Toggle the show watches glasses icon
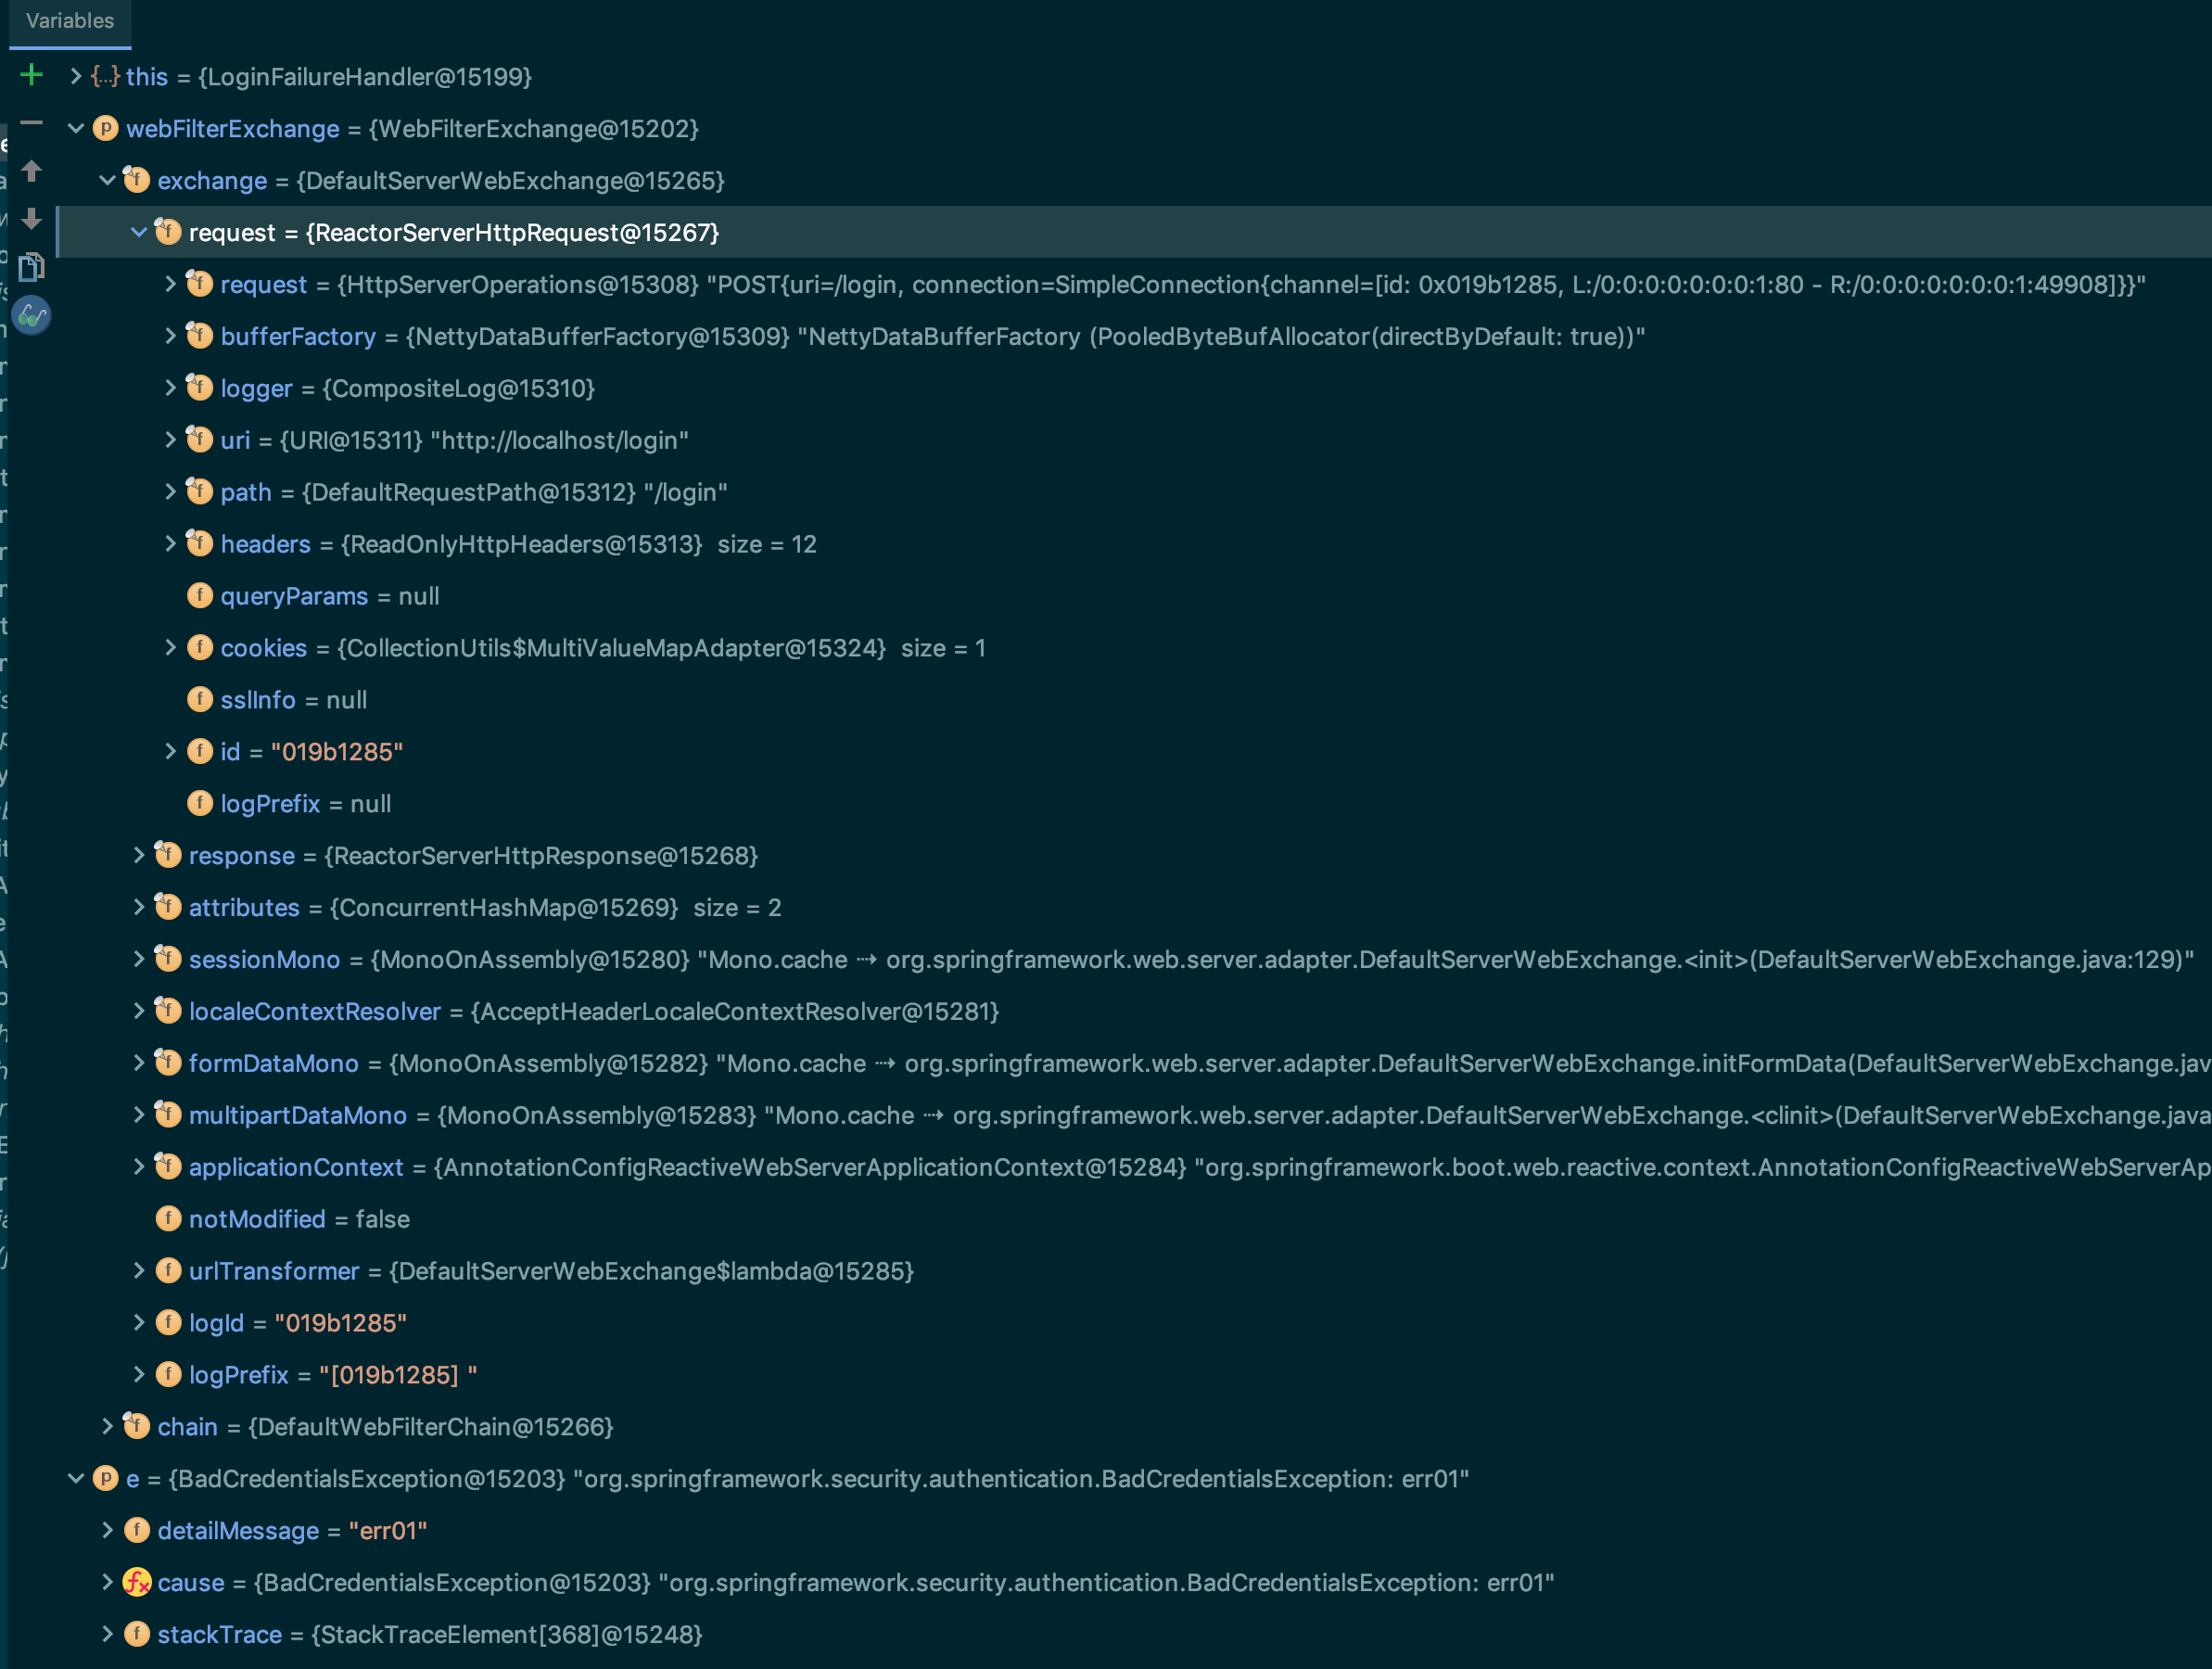 click(31, 316)
